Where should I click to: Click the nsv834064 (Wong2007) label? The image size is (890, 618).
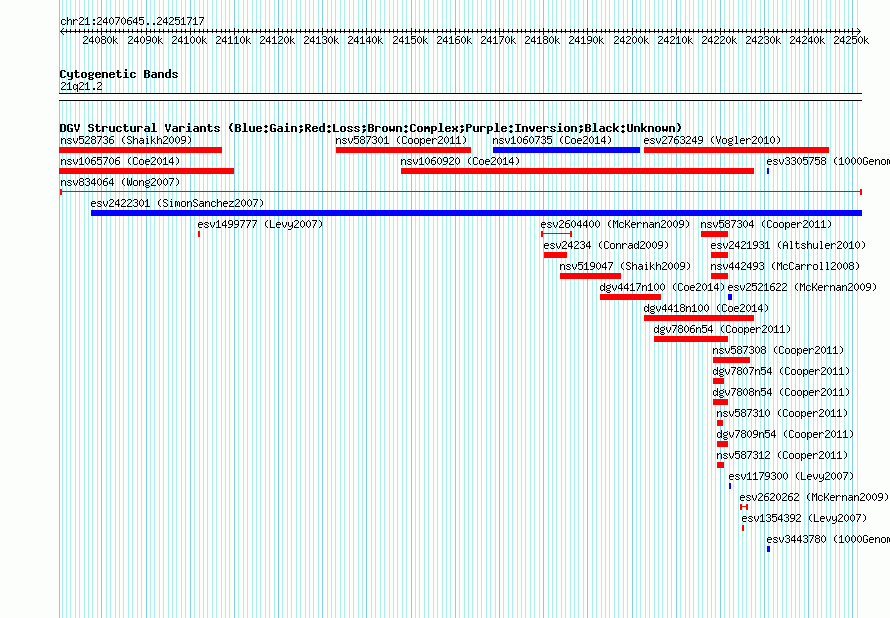(120, 182)
